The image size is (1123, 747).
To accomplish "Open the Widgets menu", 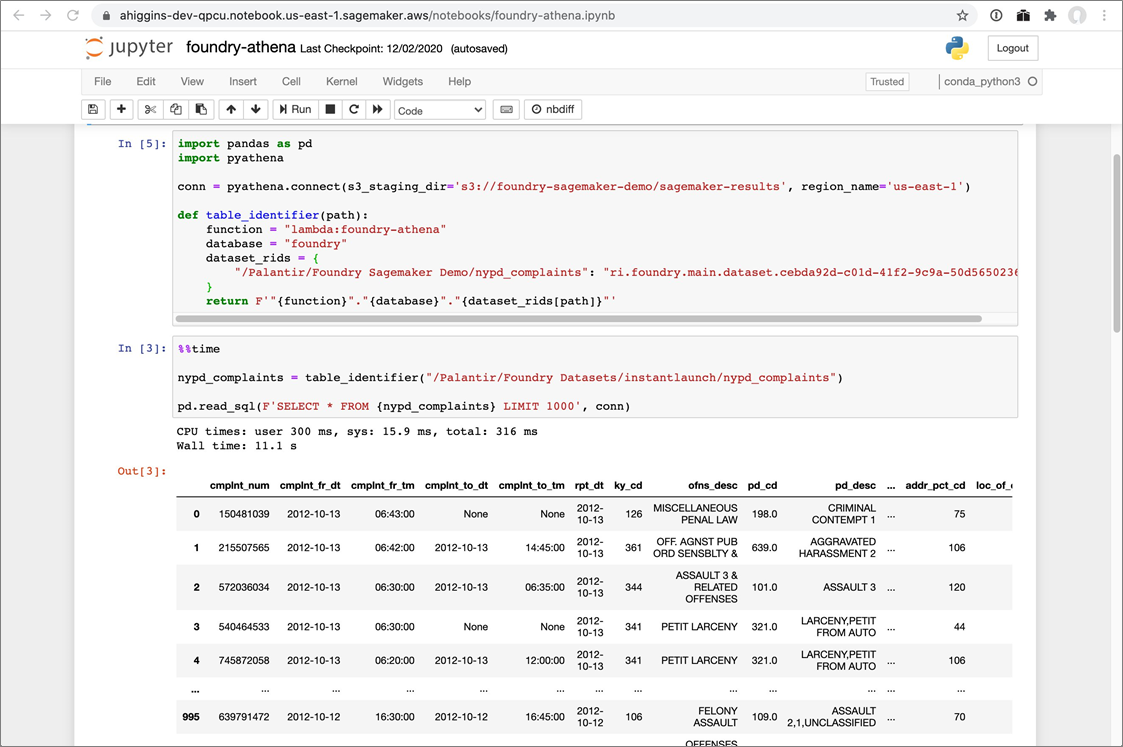I will point(402,82).
